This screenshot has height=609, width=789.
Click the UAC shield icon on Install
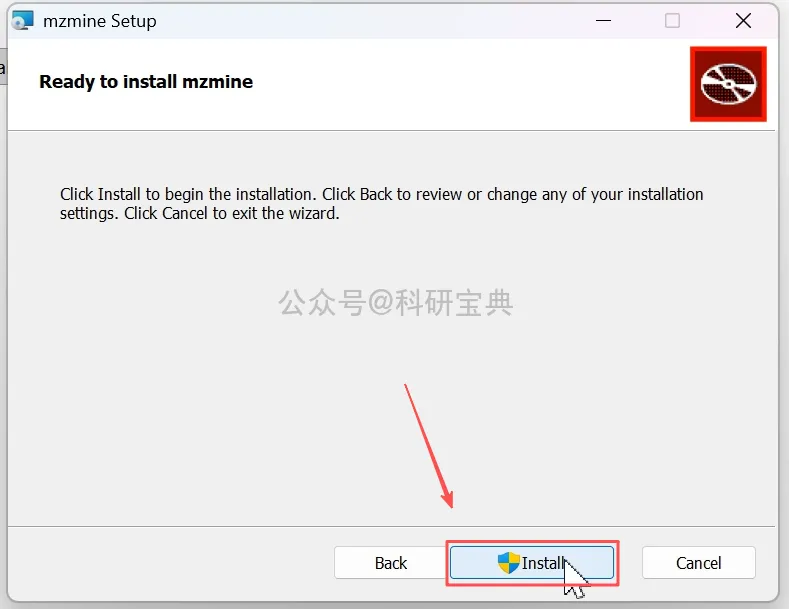[x=508, y=563]
